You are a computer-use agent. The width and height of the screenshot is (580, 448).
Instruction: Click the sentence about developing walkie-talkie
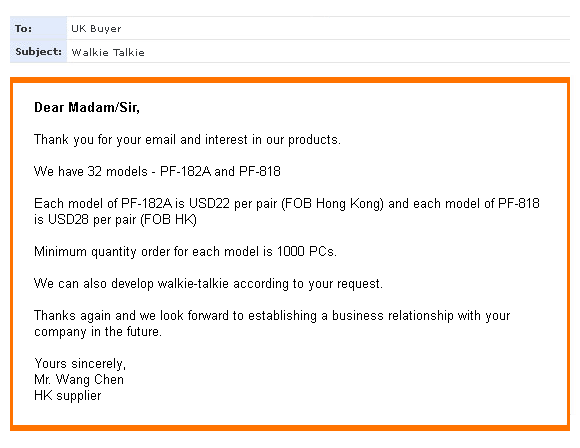coord(208,284)
